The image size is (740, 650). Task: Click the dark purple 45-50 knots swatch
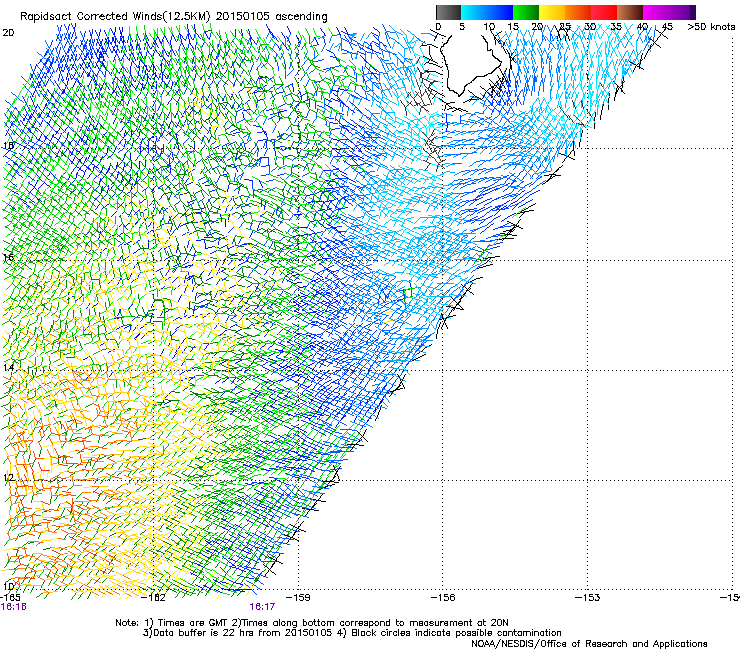point(682,12)
